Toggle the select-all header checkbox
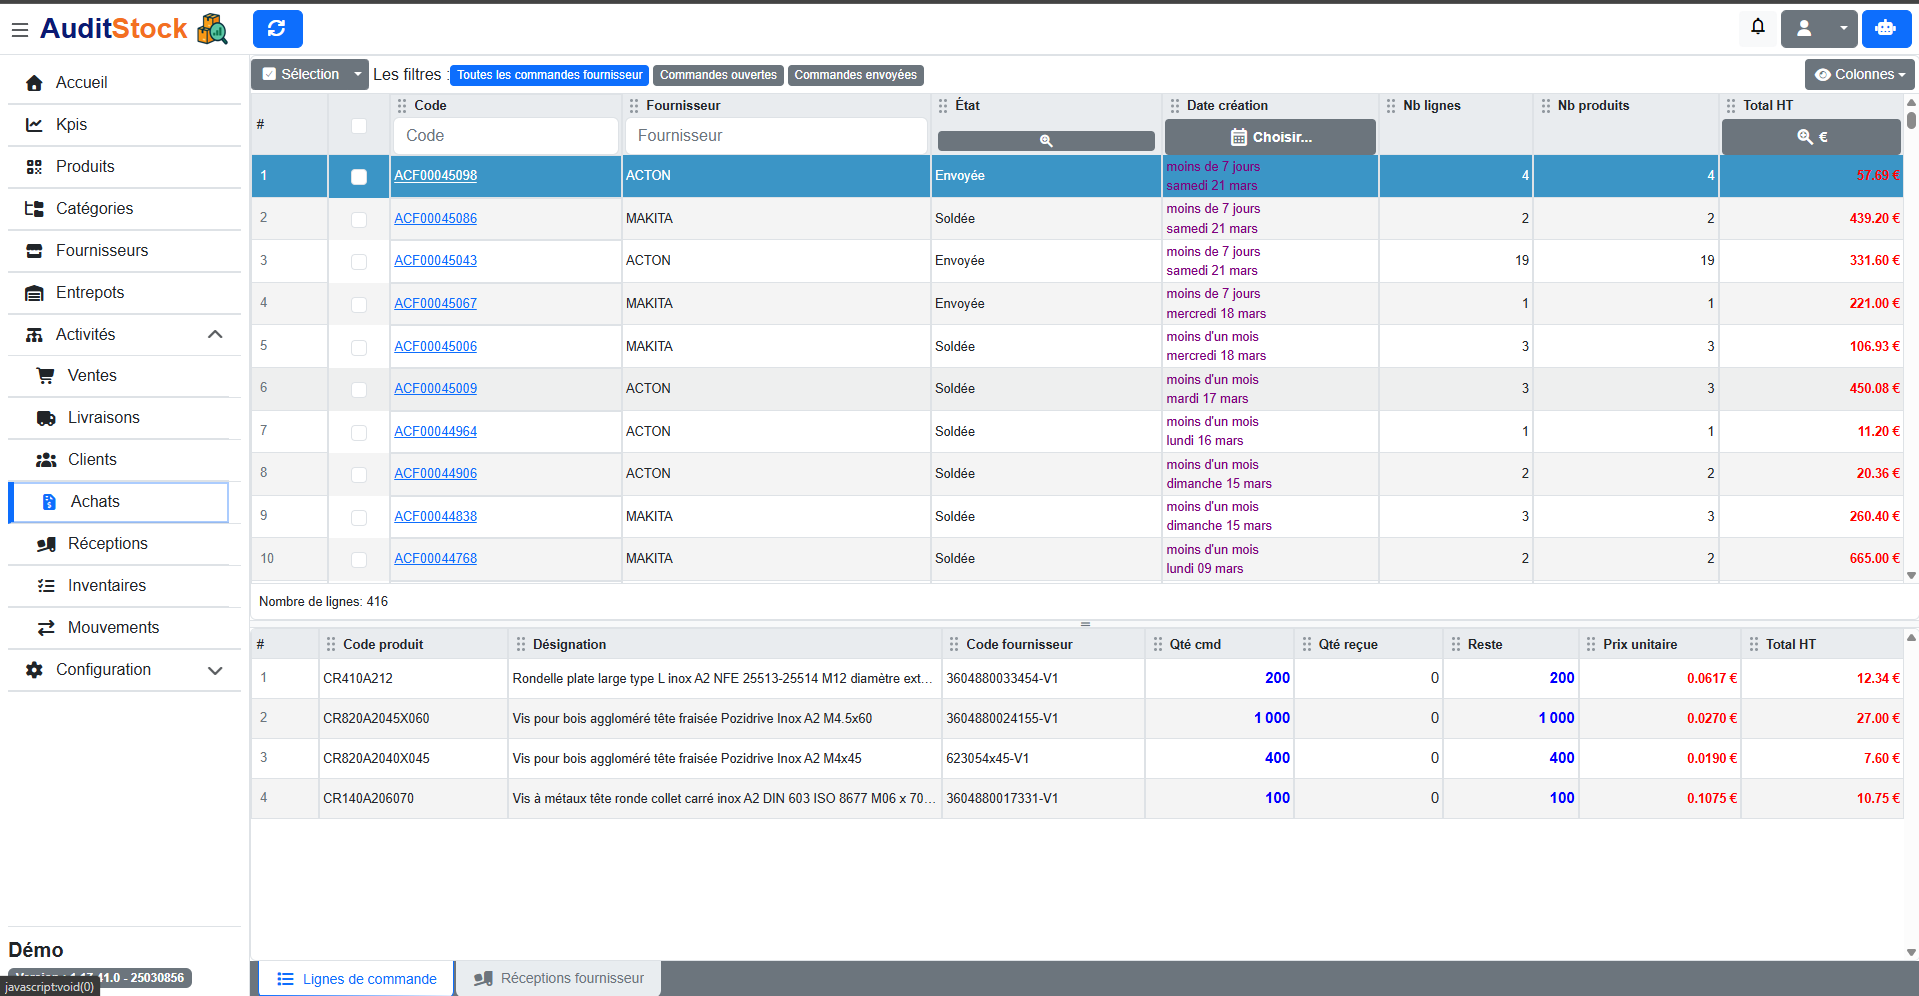 [x=359, y=126]
